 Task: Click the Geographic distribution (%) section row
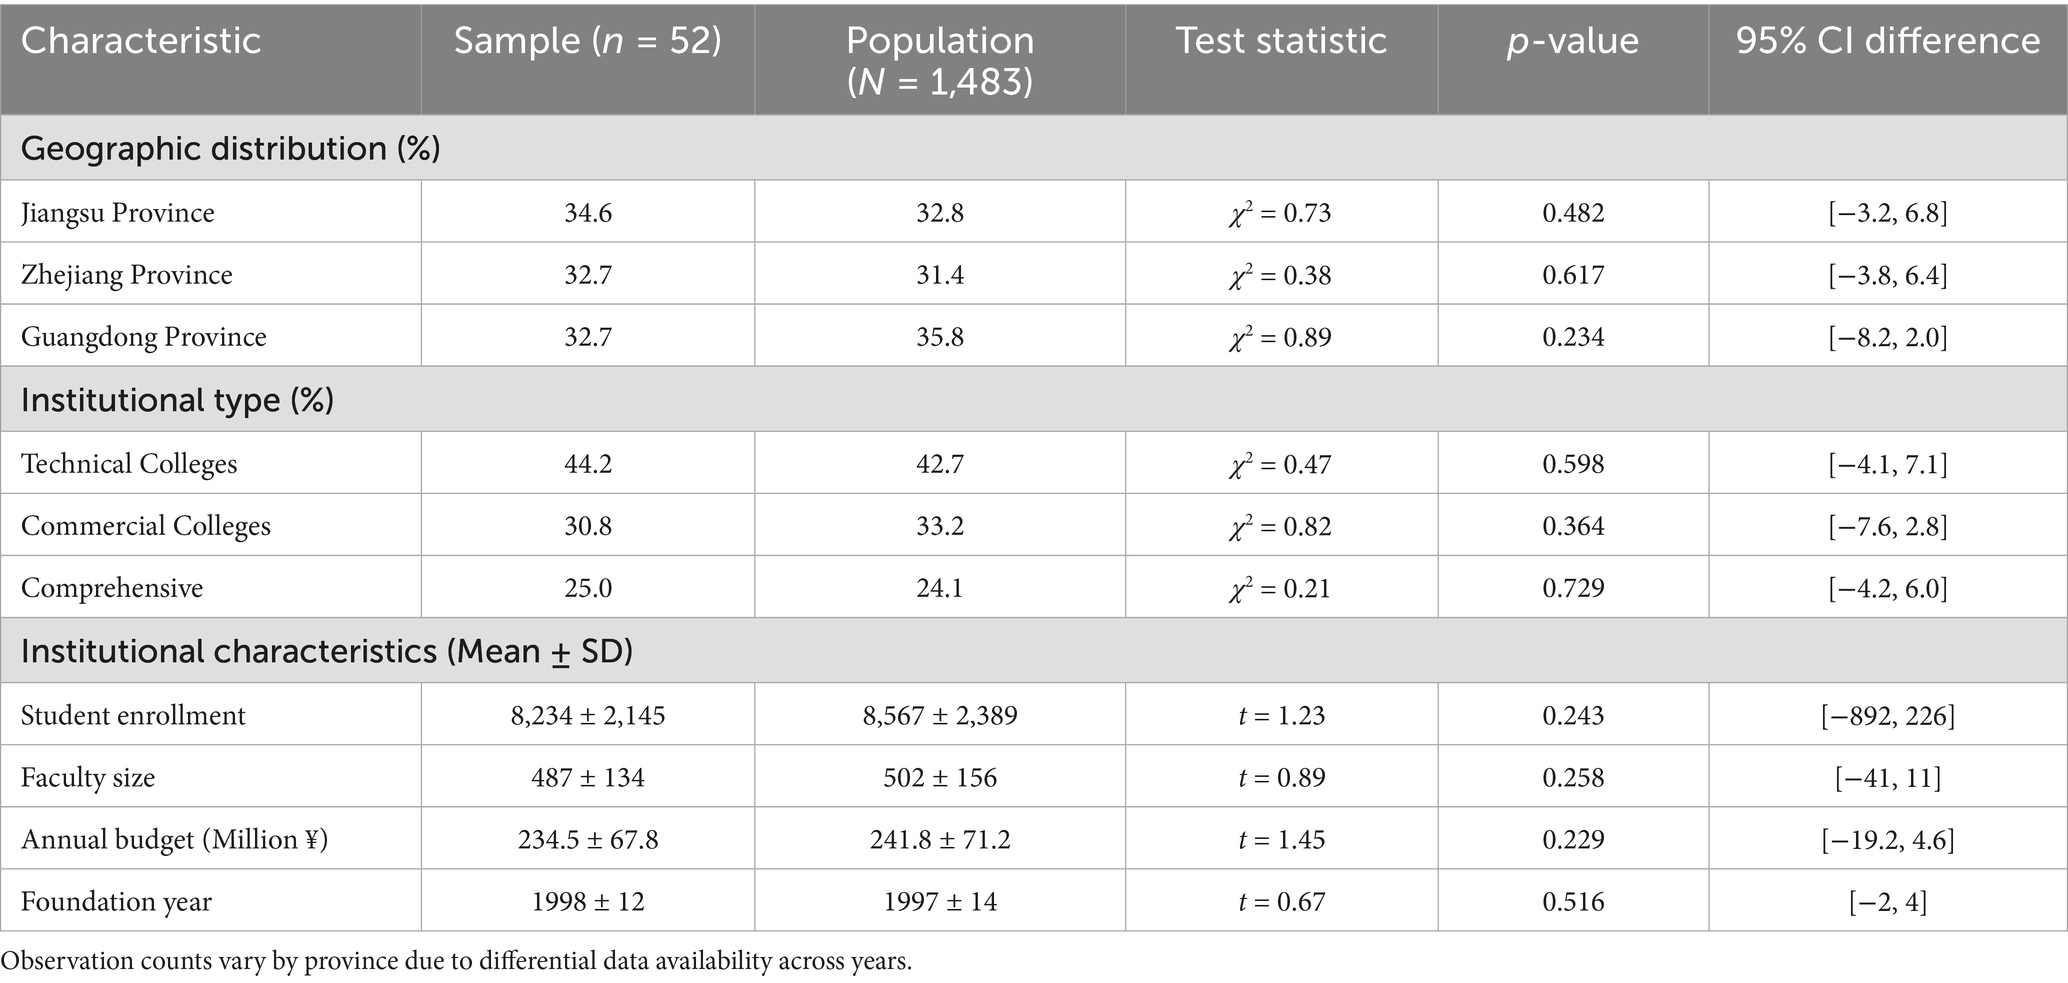[x=230, y=148]
